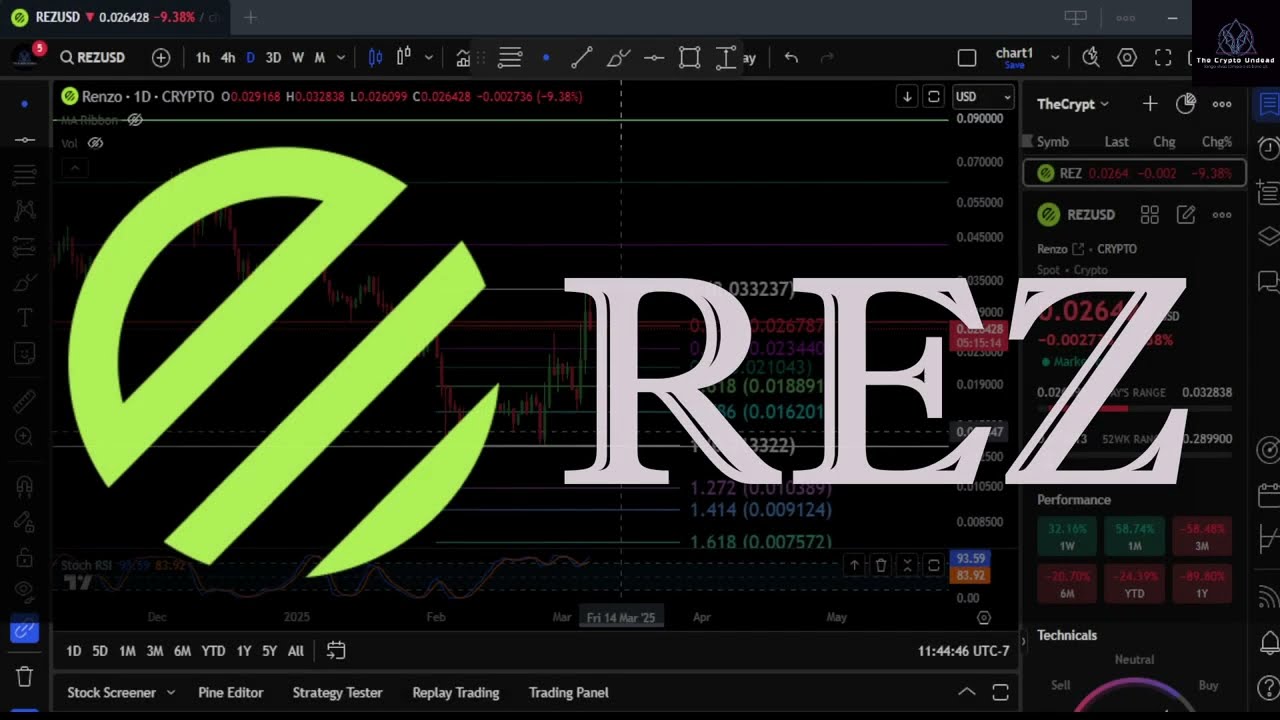Toggle Vol indicator visibility

[95, 143]
